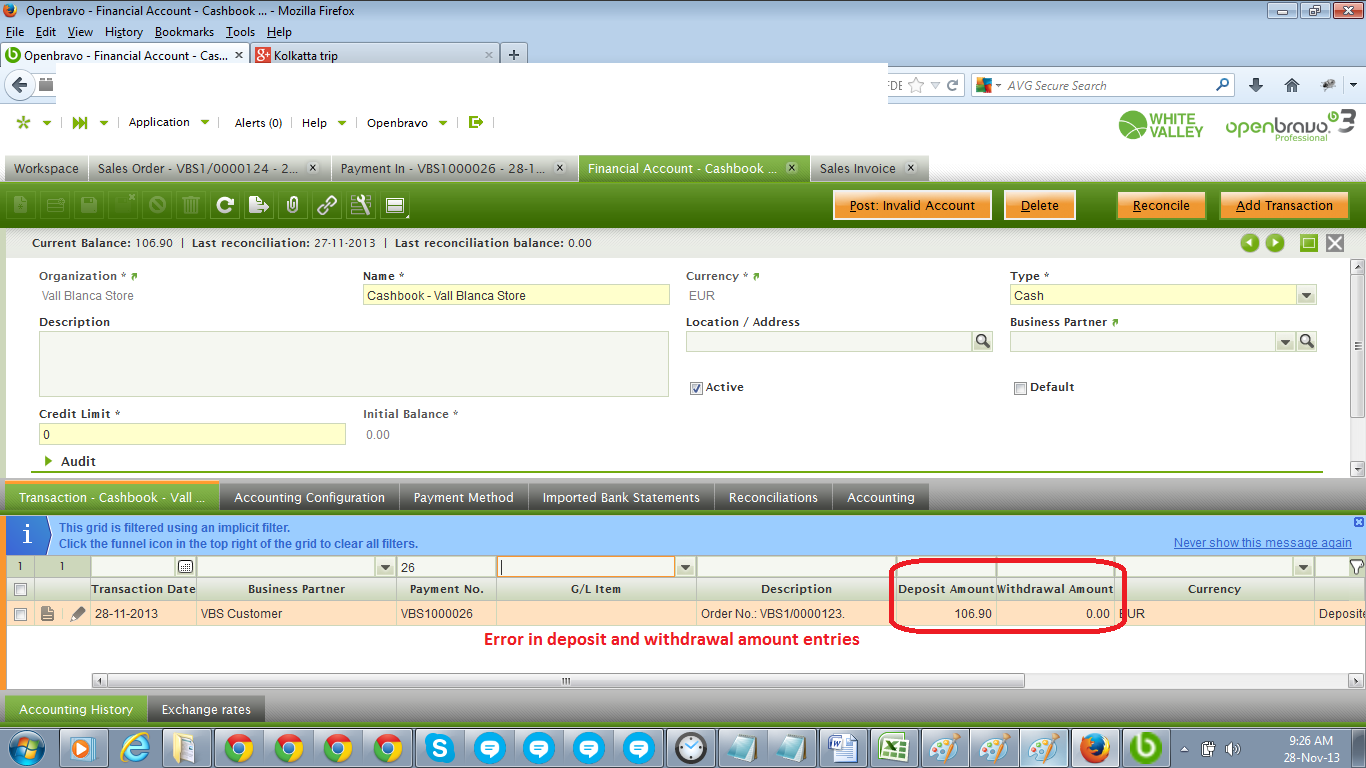
Task: Click the Post: Invalid Account button
Action: click(x=912, y=205)
